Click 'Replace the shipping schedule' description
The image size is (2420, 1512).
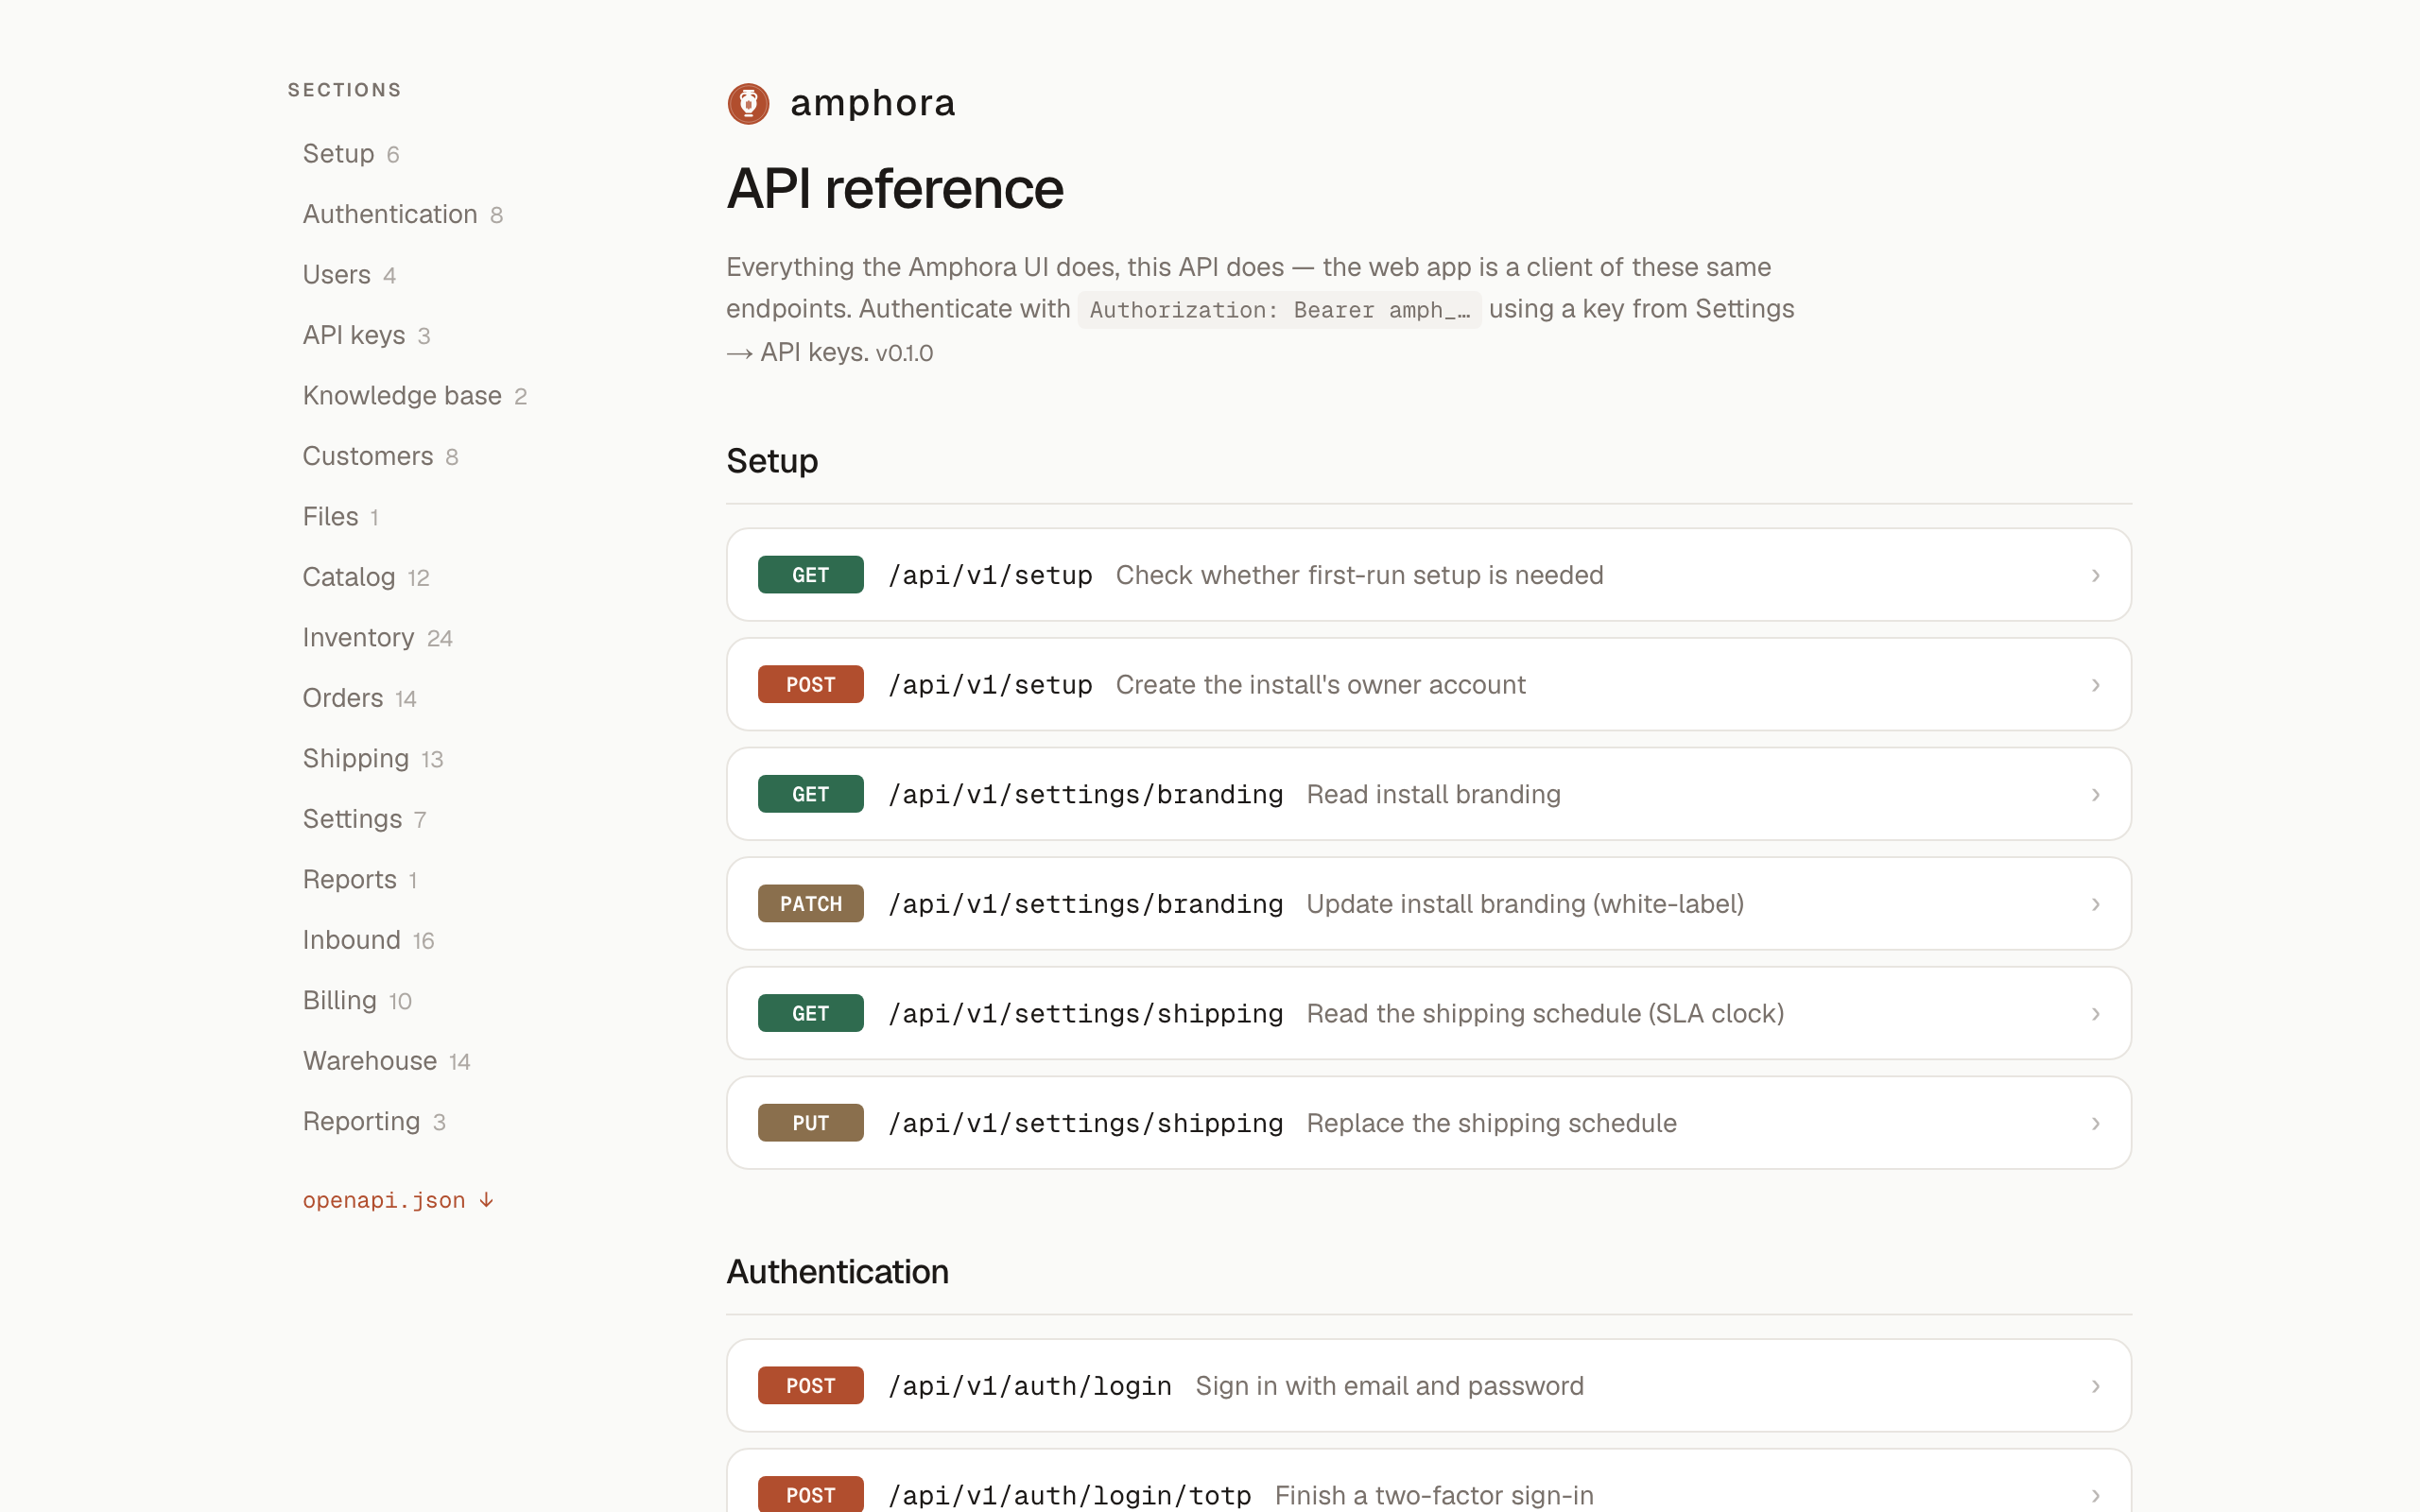[x=1491, y=1123]
